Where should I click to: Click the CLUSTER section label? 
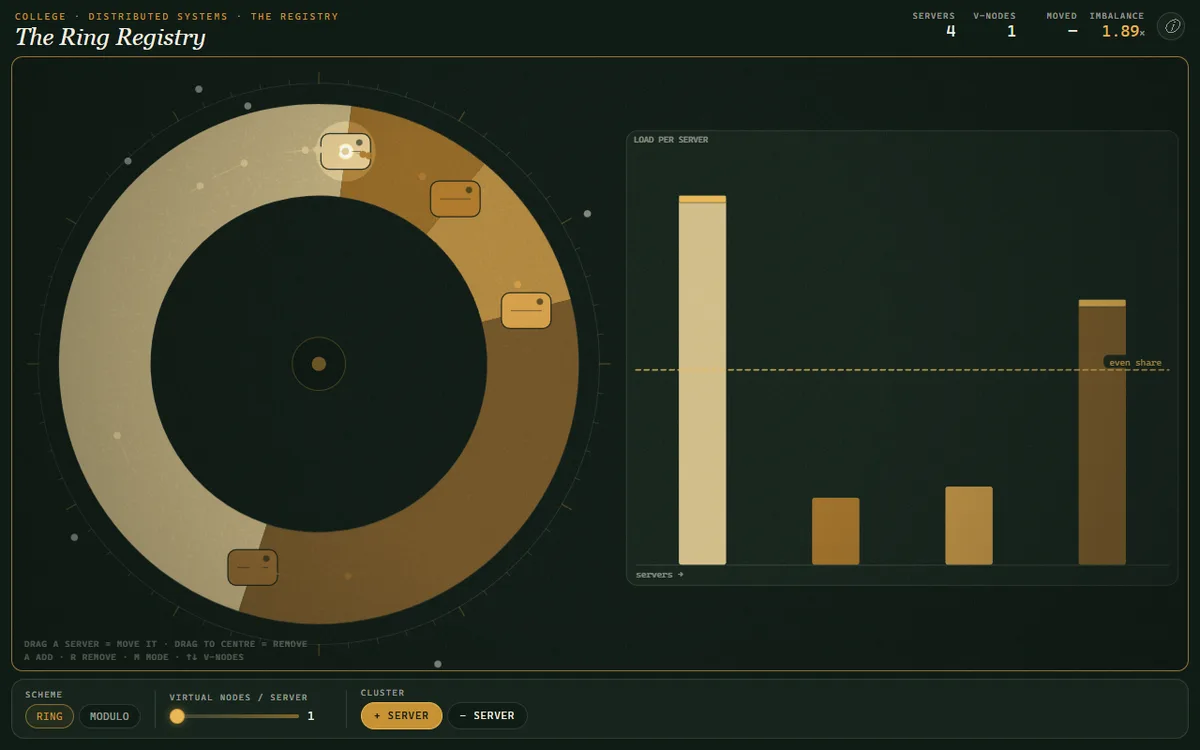[x=383, y=693]
